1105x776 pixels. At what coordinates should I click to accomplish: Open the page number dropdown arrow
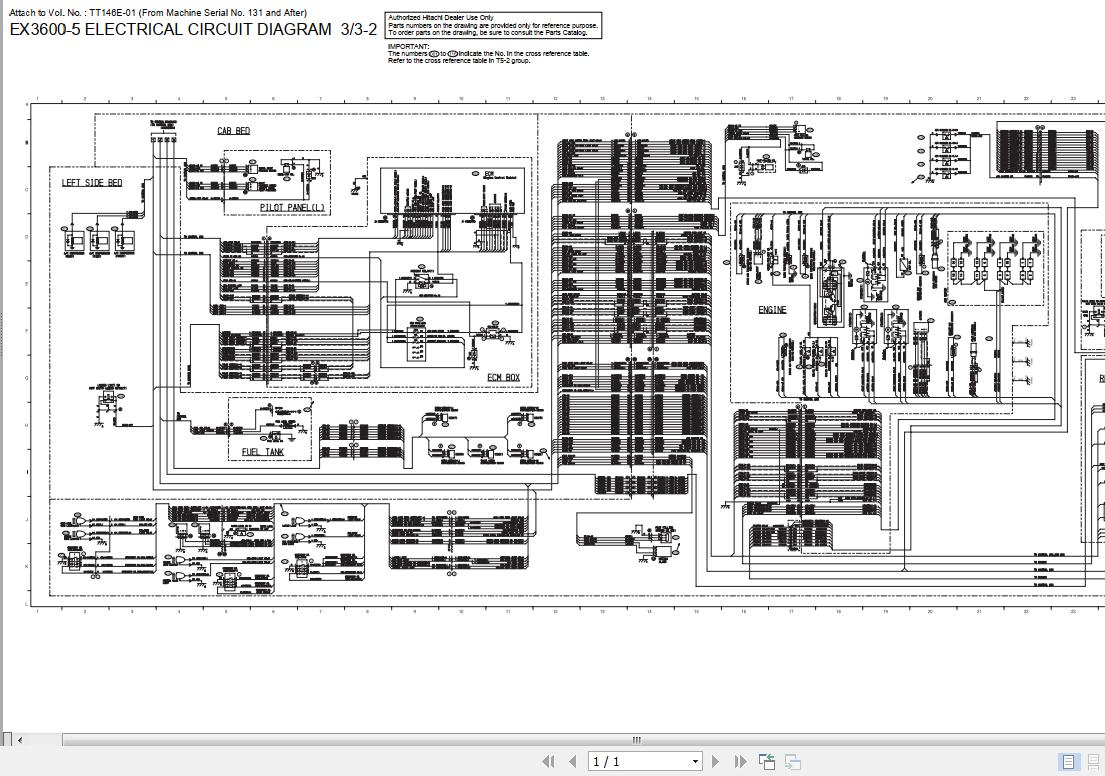point(695,761)
